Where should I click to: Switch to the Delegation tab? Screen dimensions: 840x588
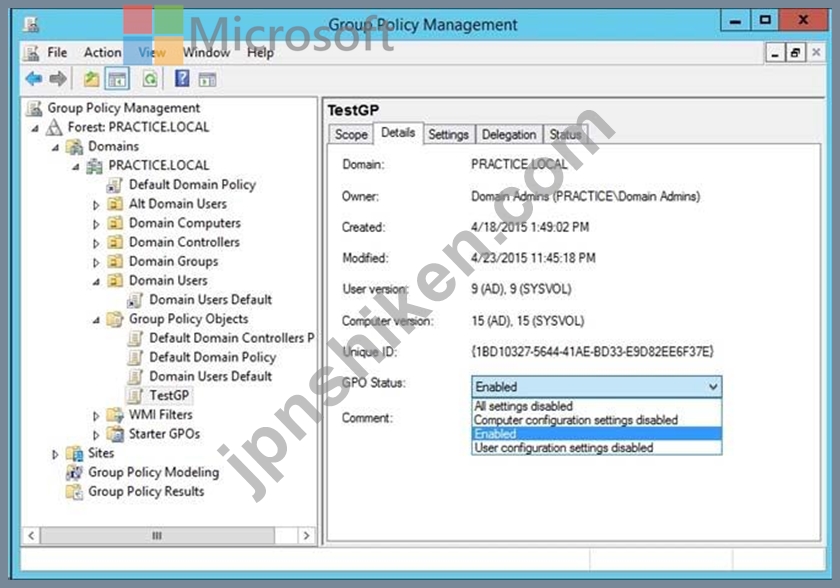coord(509,134)
